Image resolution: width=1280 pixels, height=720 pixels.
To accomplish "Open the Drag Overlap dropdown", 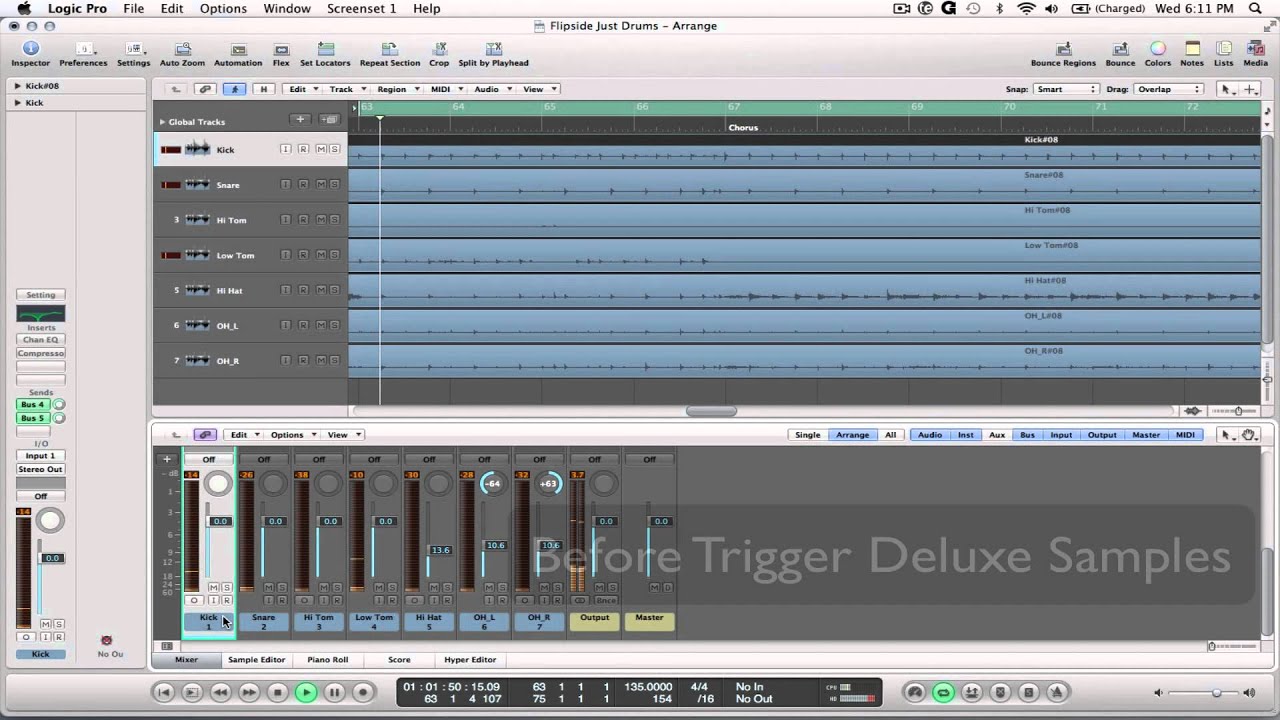I will [1168, 89].
